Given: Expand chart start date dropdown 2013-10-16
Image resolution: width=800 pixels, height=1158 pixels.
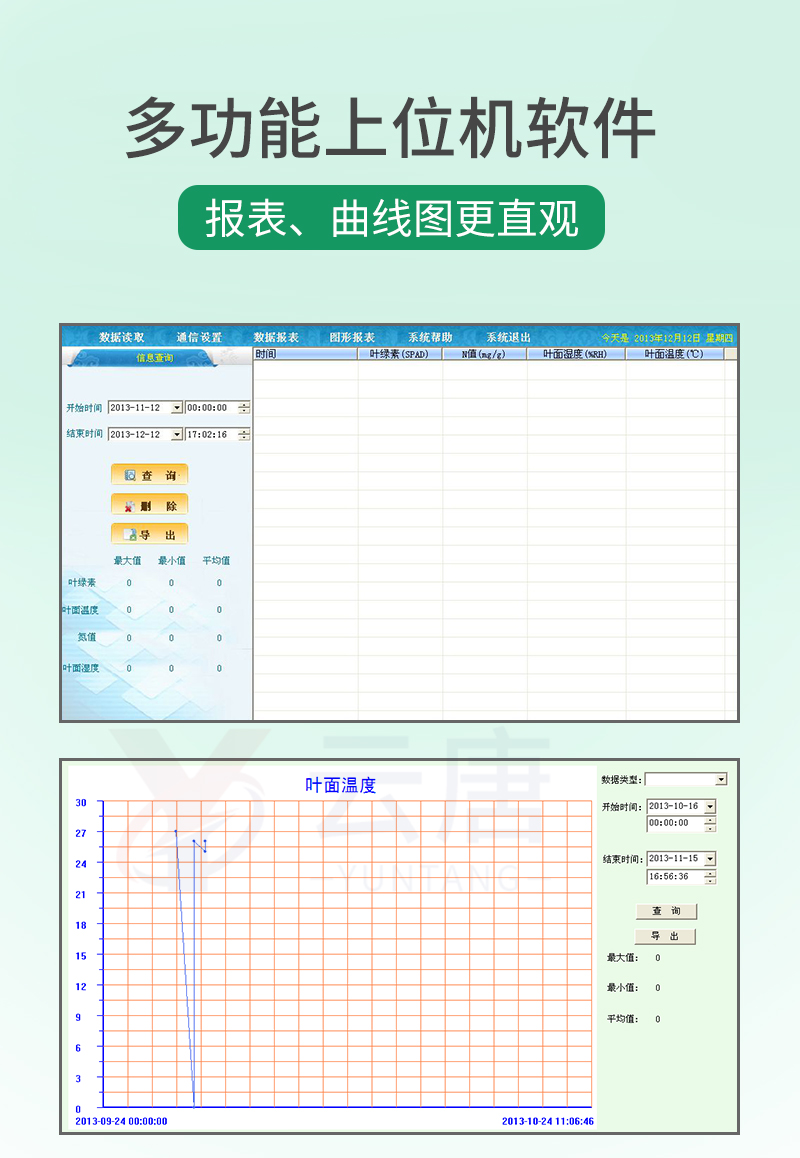Looking at the screenshot, I should point(710,807).
